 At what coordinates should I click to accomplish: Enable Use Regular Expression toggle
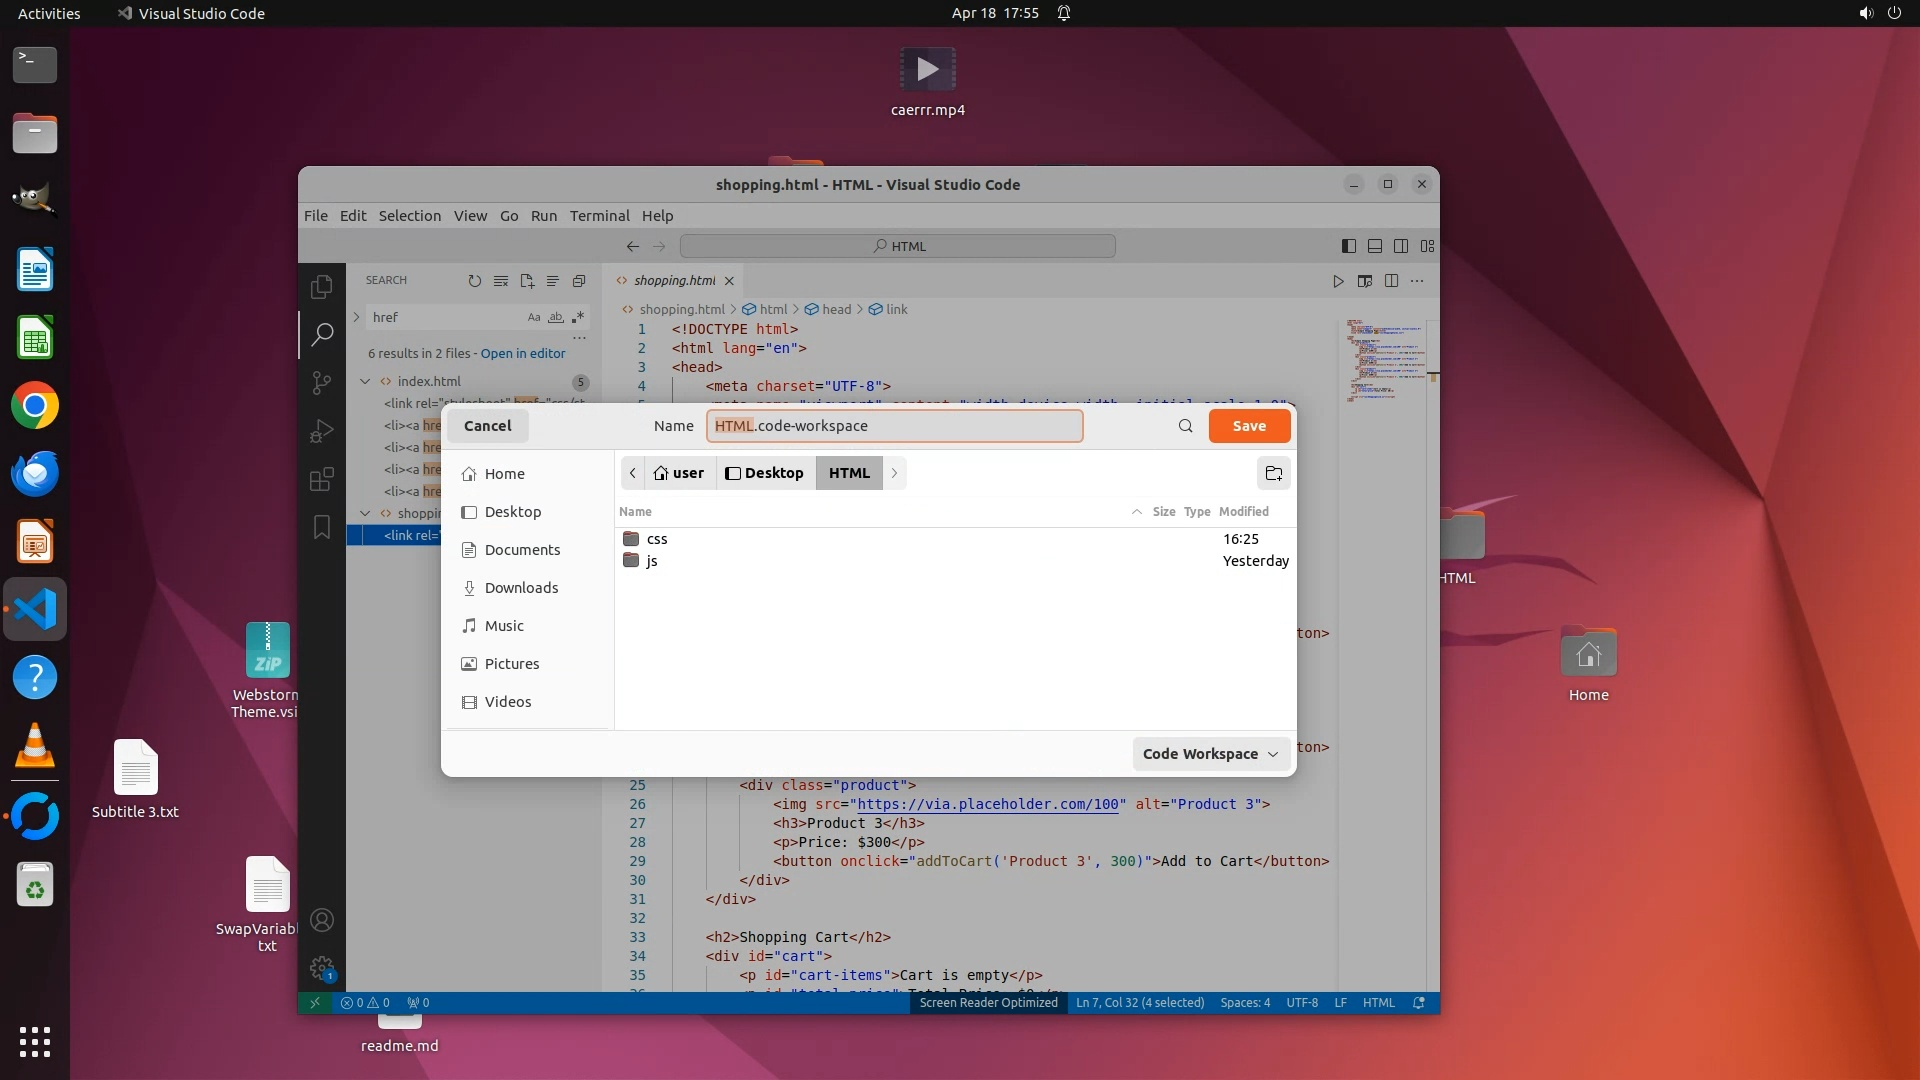click(578, 318)
